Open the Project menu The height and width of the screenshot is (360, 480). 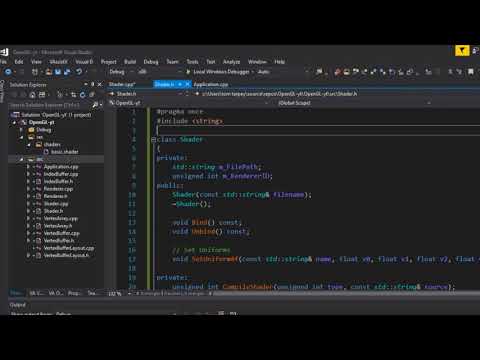[109, 62]
